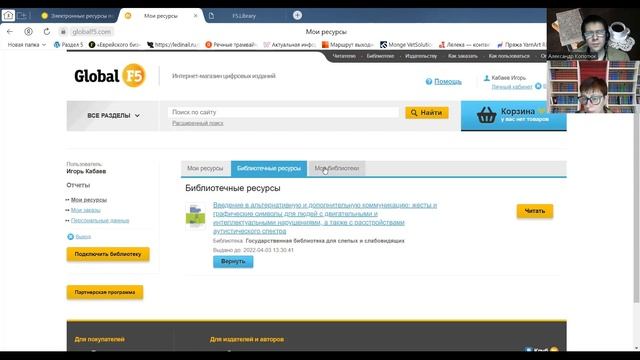Click the address bar showing globalf5.com

(91, 31)
